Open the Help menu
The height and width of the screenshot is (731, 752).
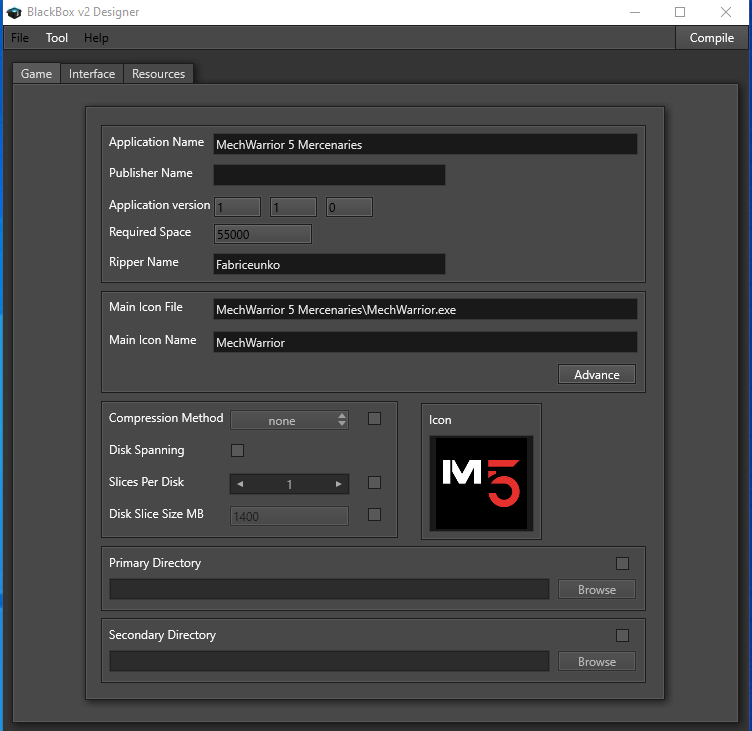(96, 38)
